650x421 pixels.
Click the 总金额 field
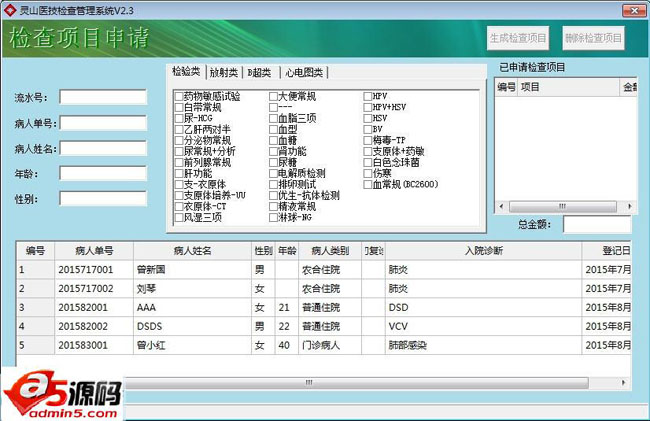click(597, 225)
